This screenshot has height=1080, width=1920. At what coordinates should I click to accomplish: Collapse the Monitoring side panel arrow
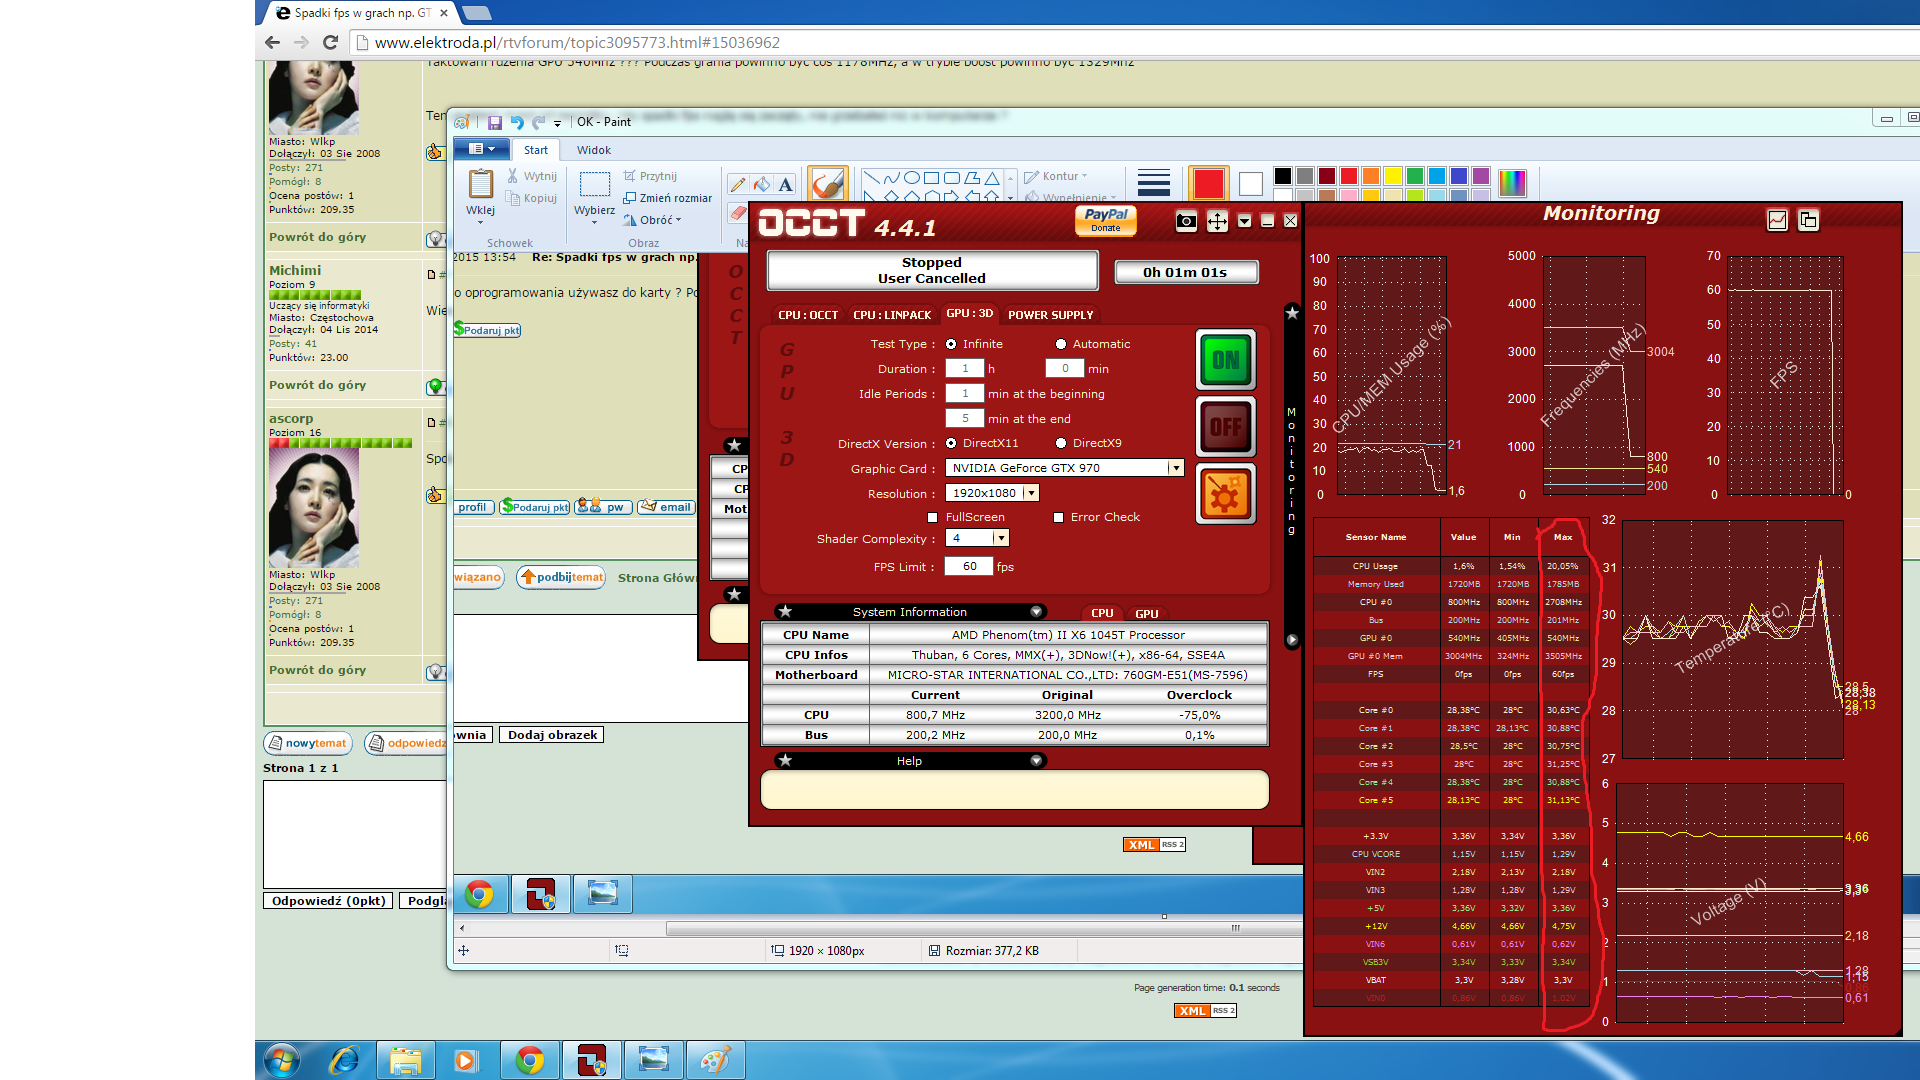coord(1292,639)
